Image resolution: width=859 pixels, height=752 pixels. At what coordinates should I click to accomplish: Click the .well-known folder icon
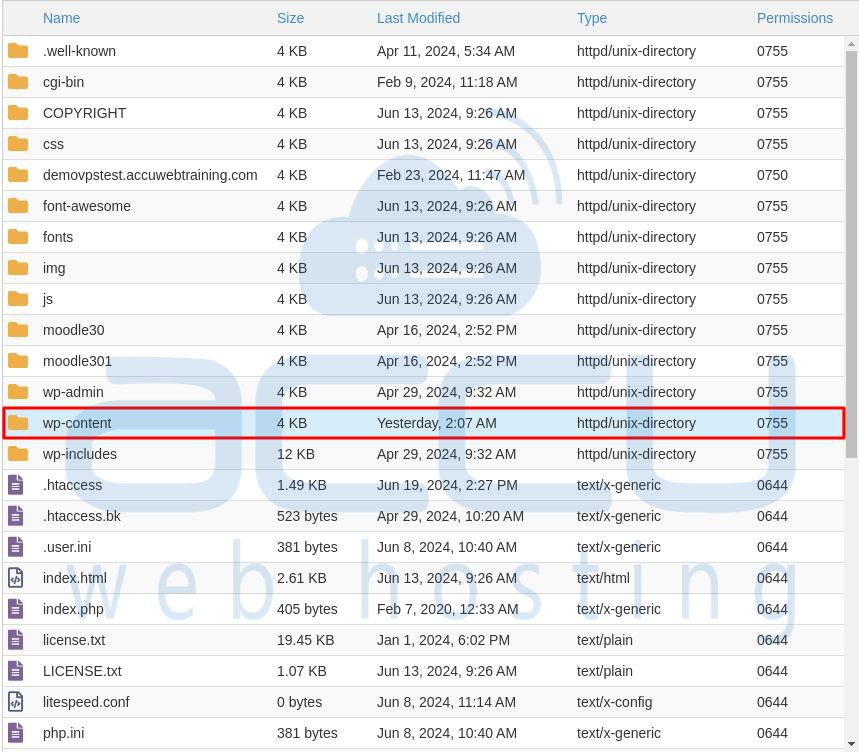pyautogui.click(x=18, y=51)
